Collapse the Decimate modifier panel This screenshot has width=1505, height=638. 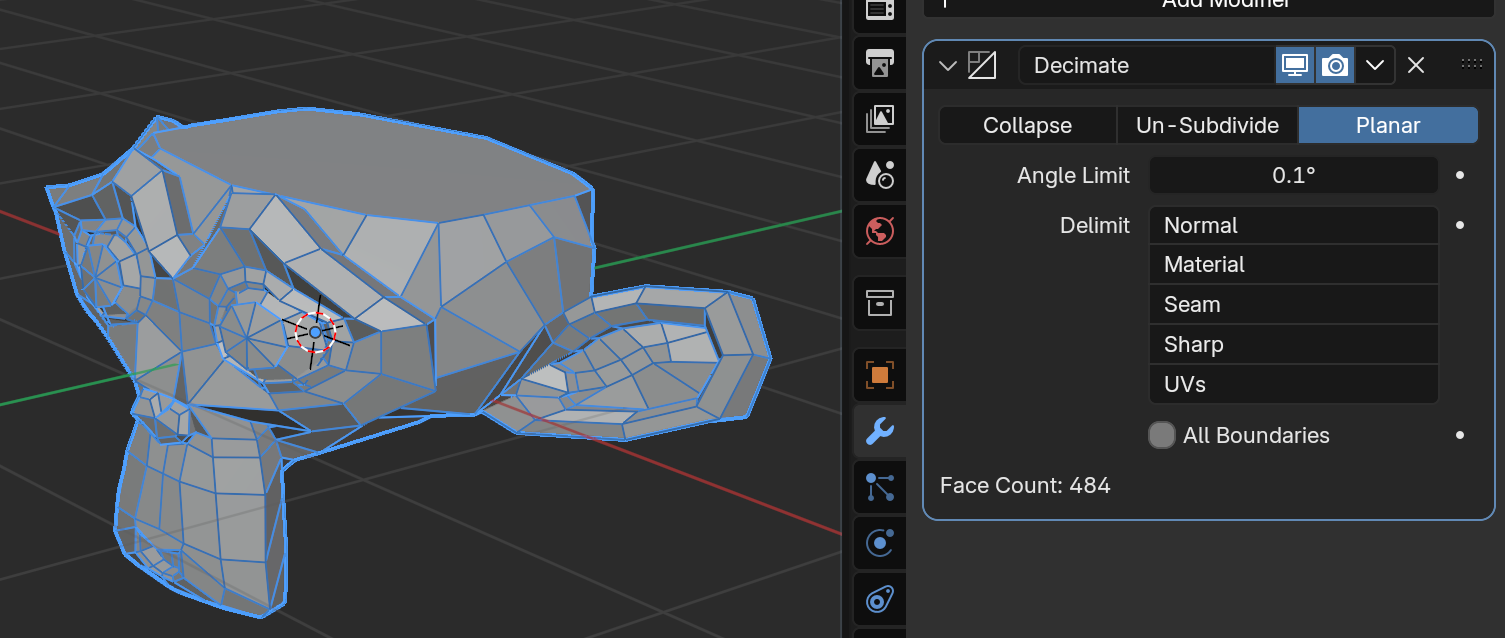pos(948,66)
